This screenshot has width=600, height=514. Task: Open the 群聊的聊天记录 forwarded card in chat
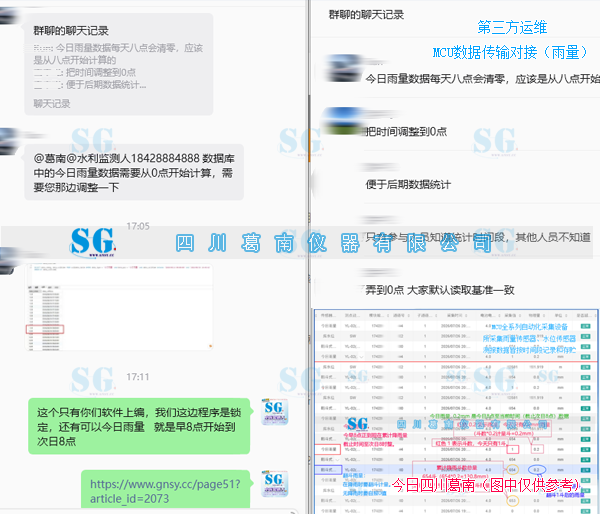119,64
